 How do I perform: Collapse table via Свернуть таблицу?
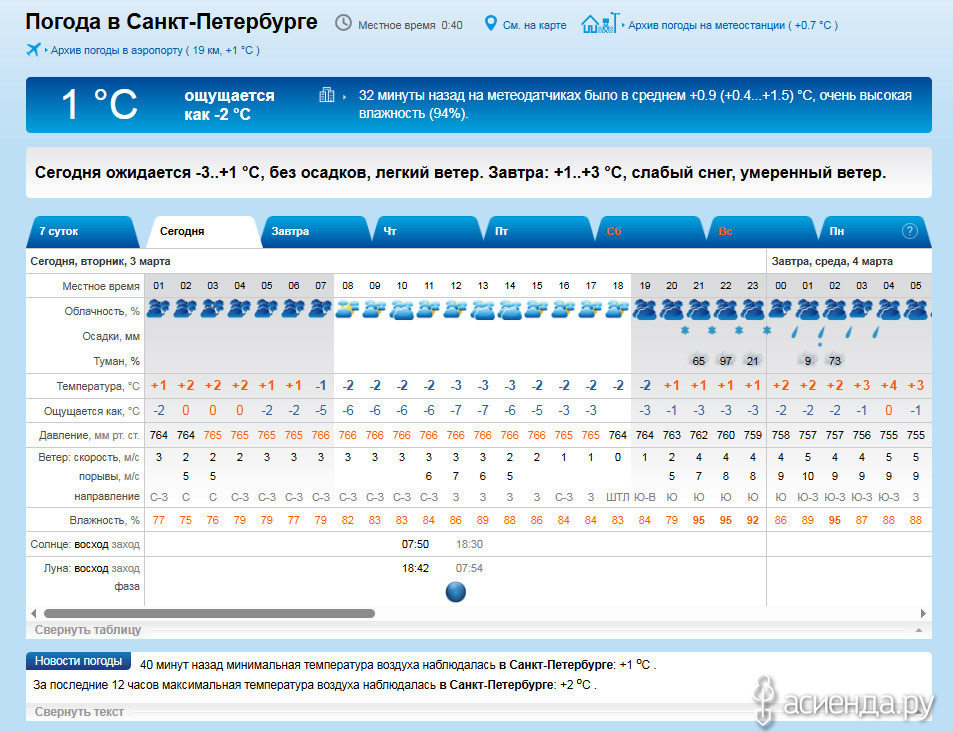tap(88, 630)
